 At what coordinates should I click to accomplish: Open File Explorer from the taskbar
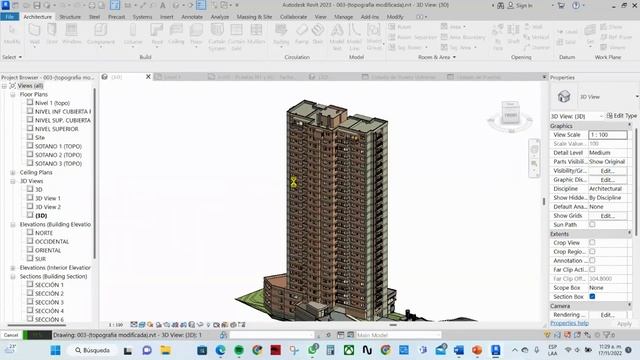165,350
